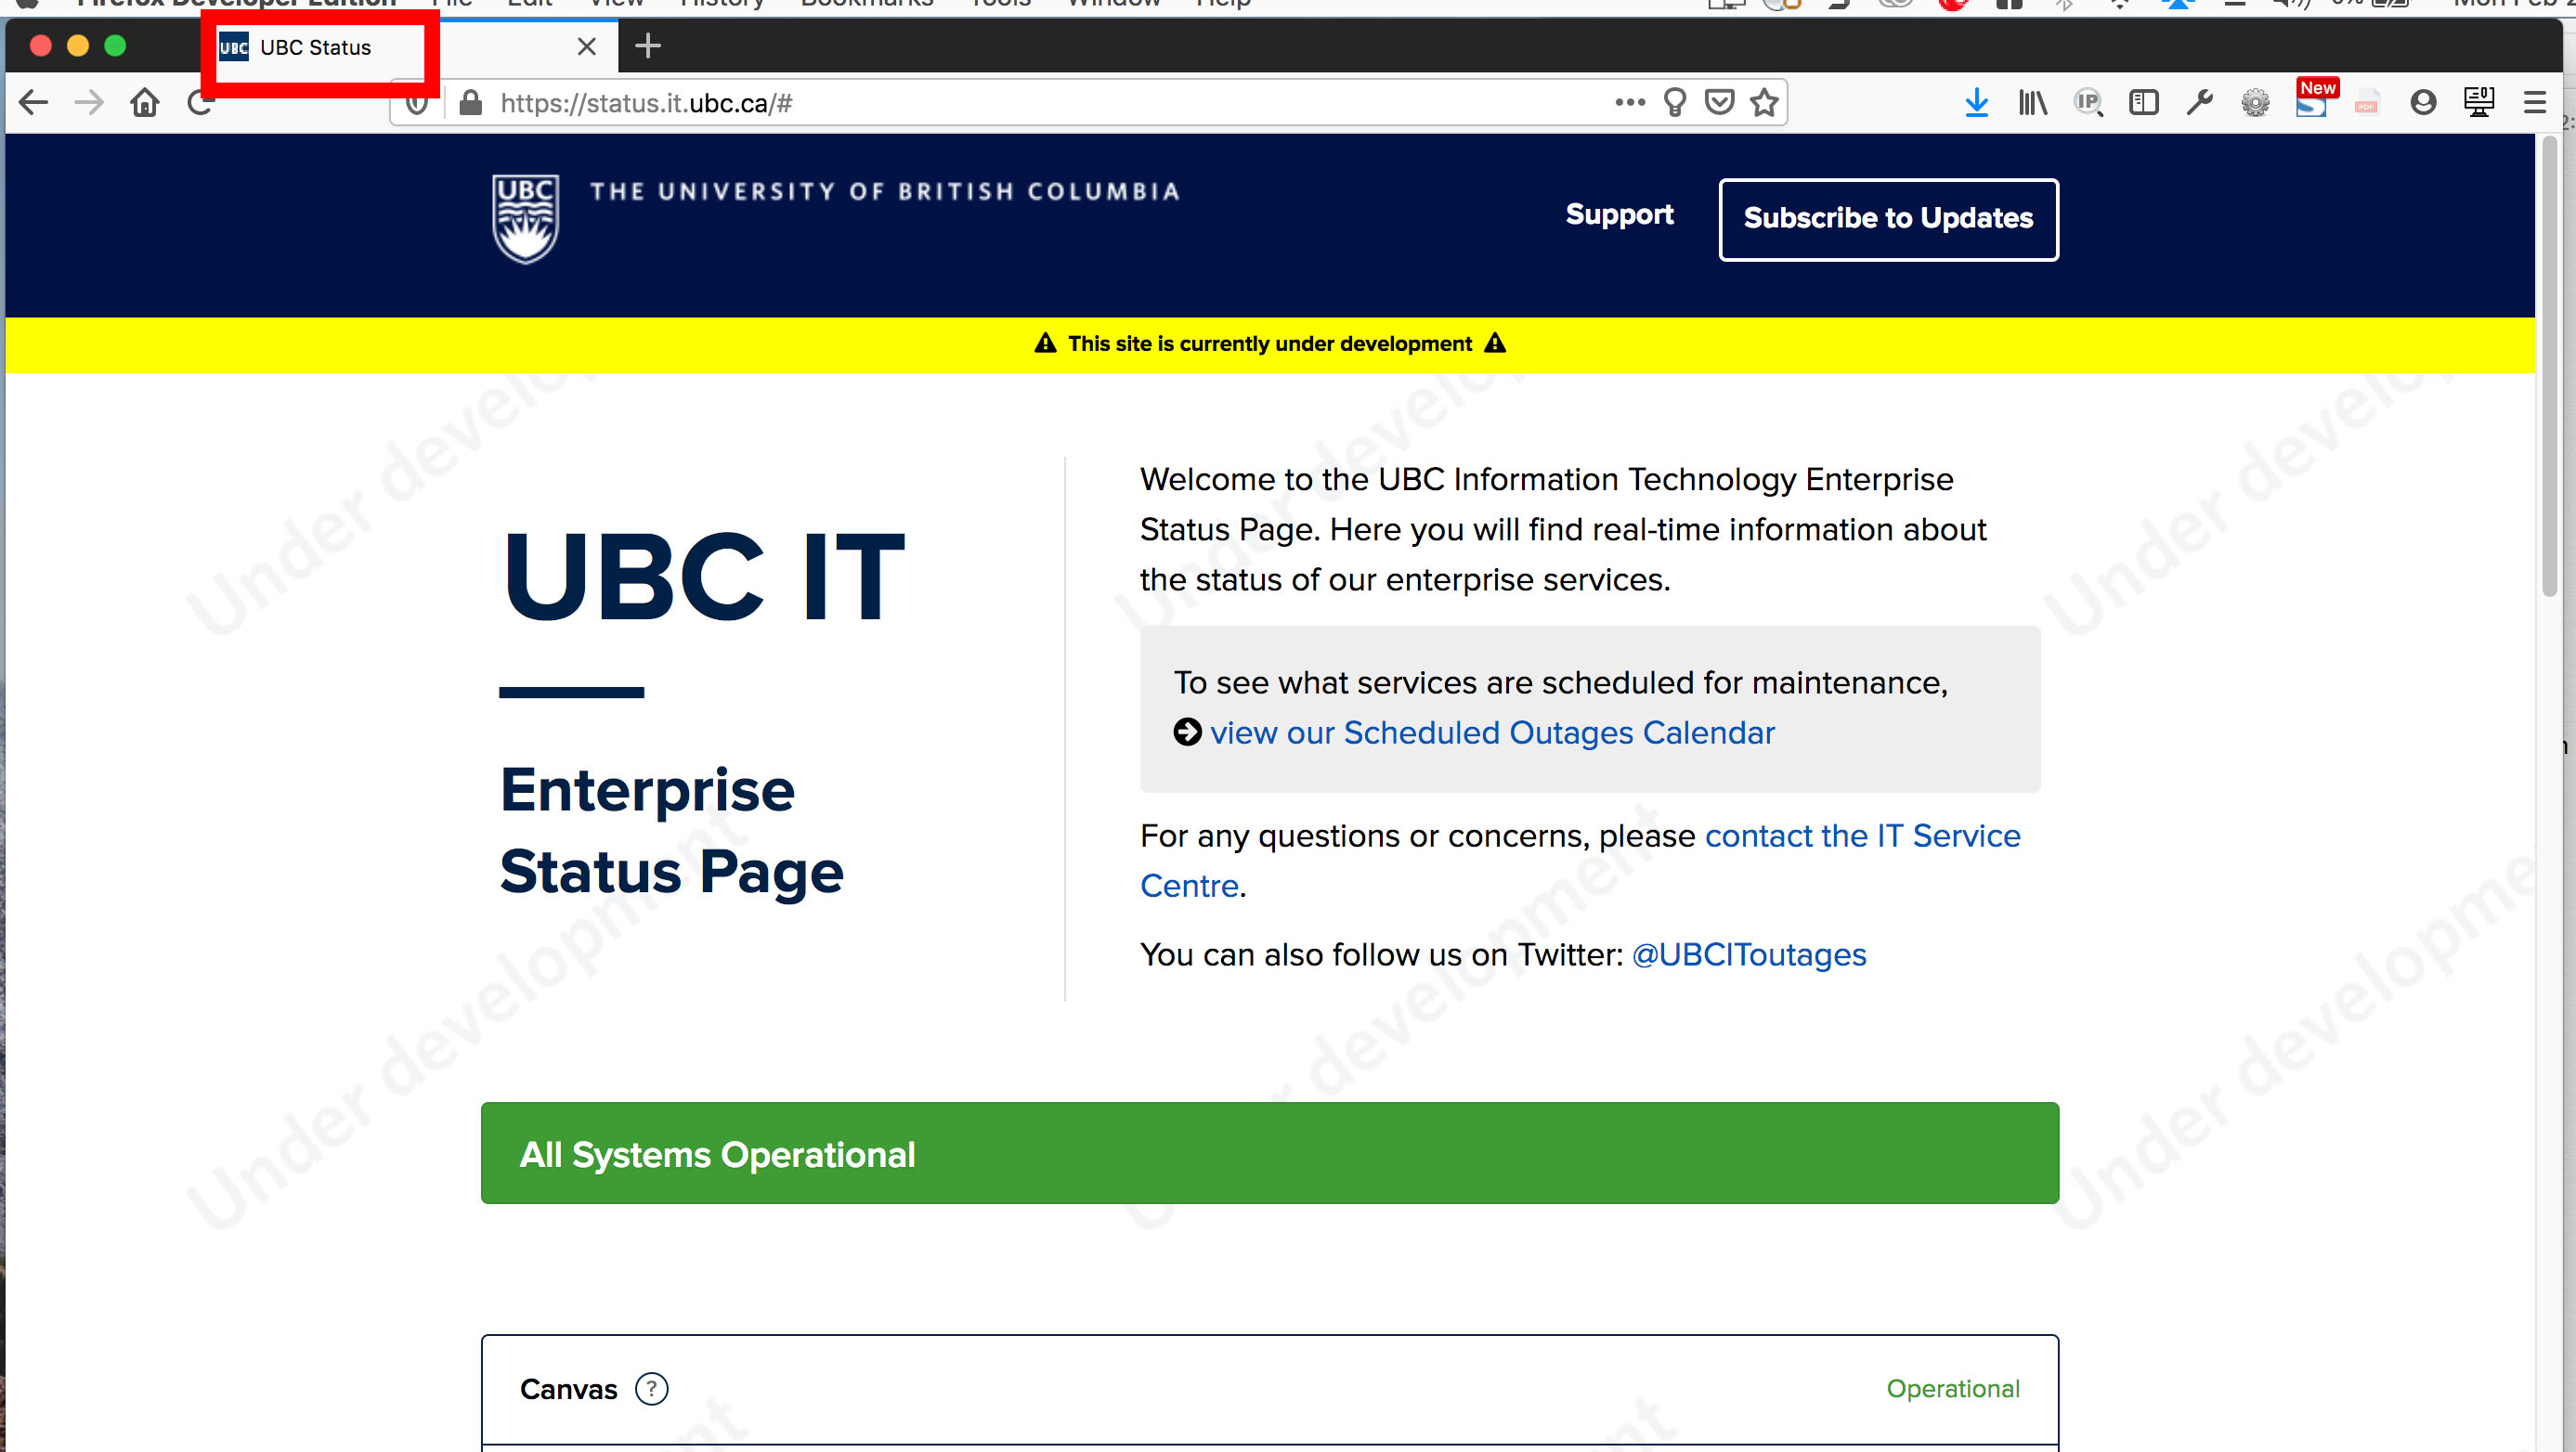2576x1452 pixels.
Task: Close the UBC Status tab
Action: pyautogui.click(x=587, y=47)
